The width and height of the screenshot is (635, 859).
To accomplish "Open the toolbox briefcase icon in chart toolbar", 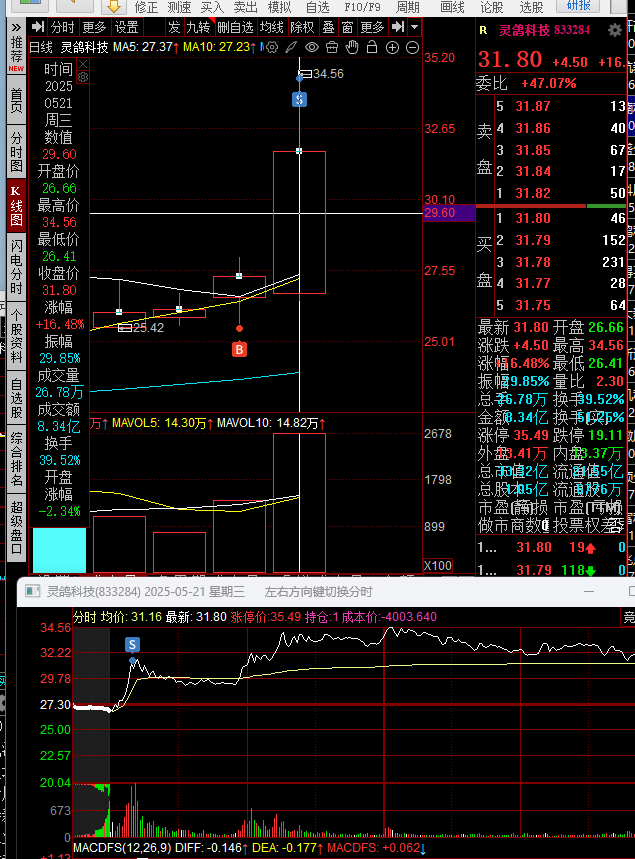I will (x=332, y=48).
